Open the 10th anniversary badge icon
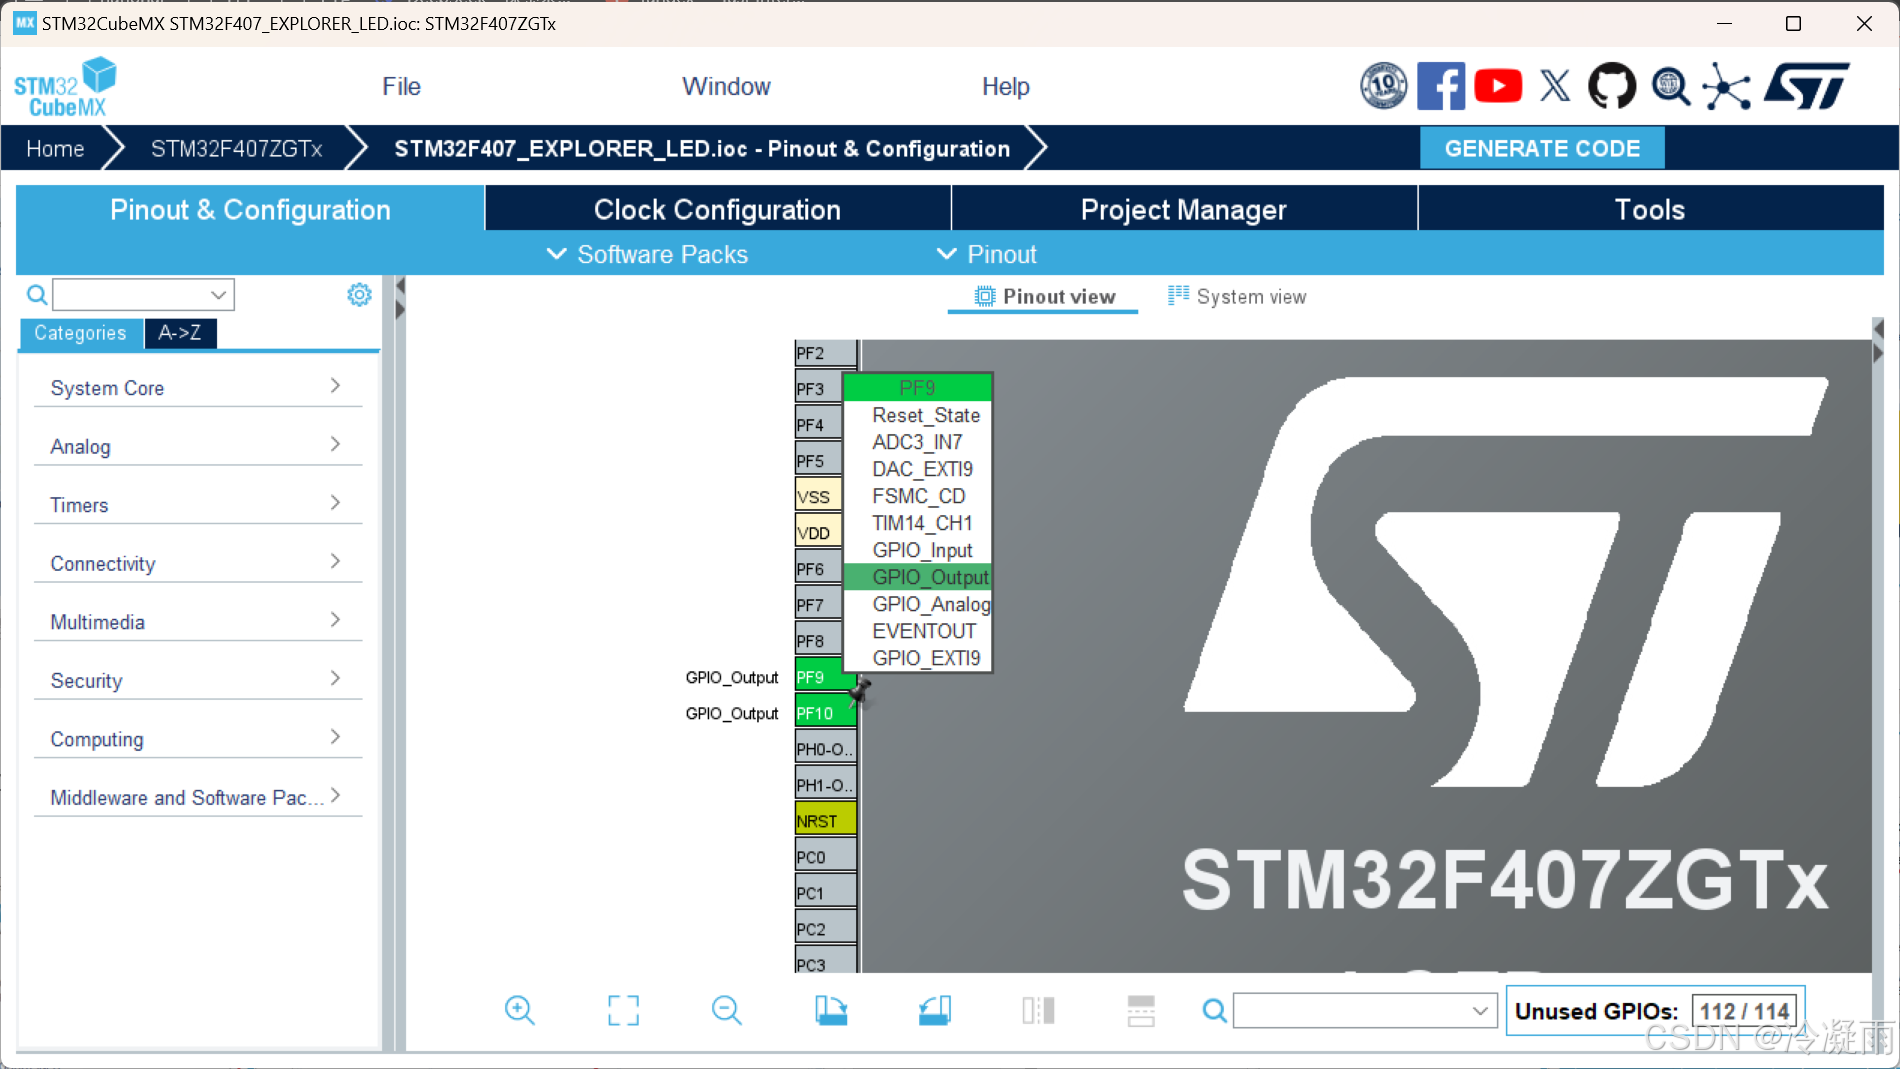 pos(1384,86)
